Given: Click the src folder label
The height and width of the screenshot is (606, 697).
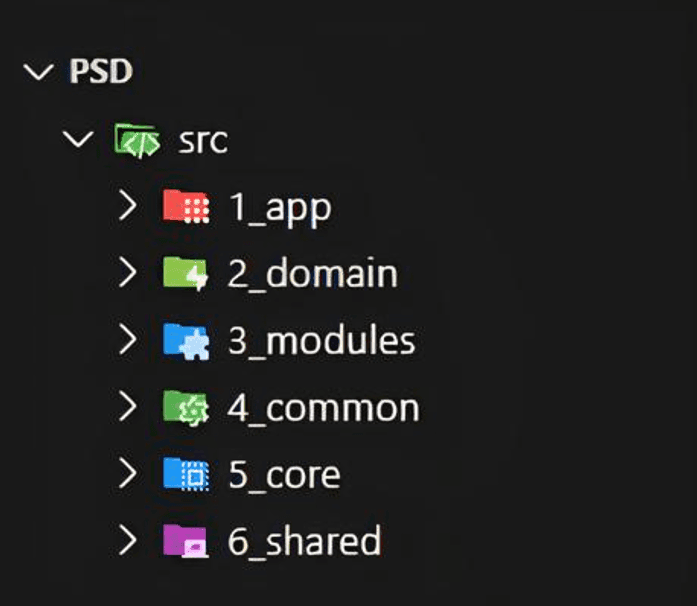Looking at the screenshot, I should tap(203, 140).
